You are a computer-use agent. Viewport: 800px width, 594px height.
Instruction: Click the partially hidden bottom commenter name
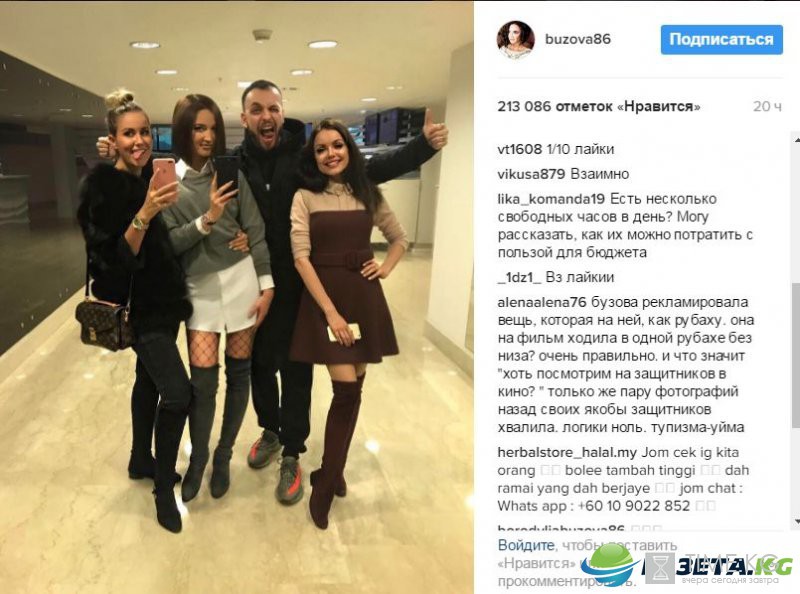561,528
